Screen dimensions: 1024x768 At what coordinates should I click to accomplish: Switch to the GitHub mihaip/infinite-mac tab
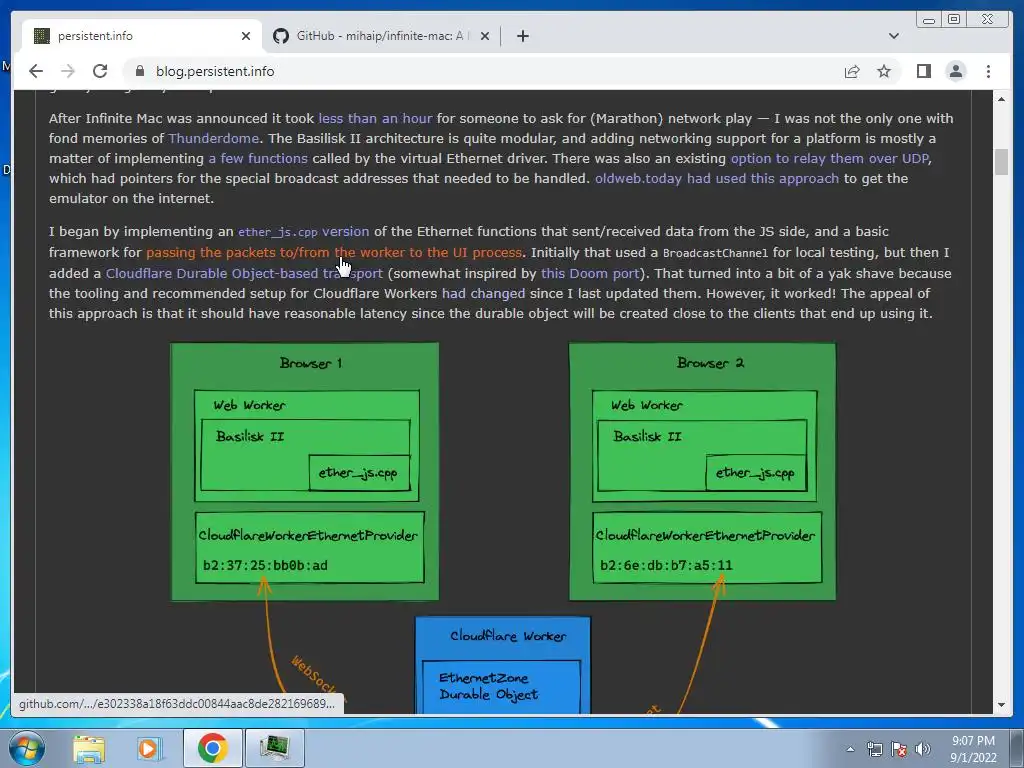tap(382, 36)
